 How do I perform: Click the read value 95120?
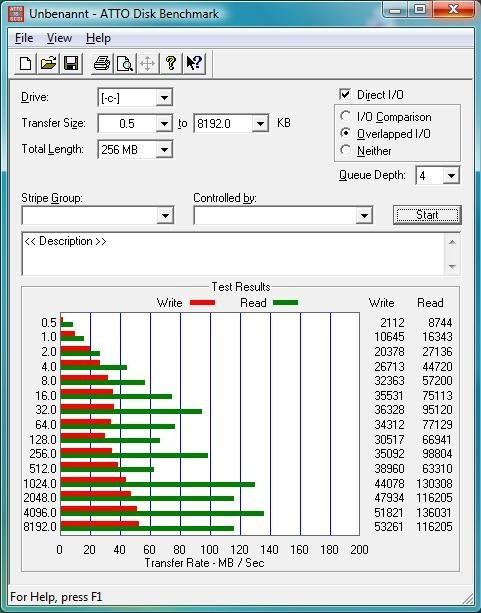click(437, 410)
